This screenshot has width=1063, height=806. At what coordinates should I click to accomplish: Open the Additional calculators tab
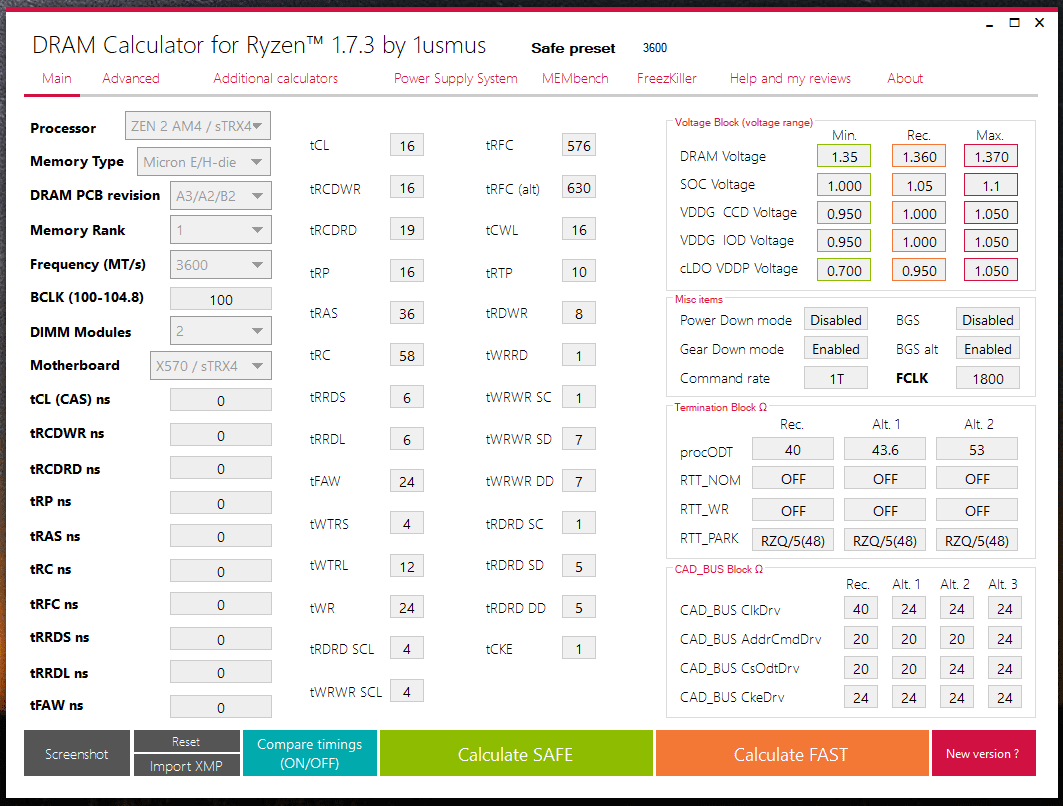coord(275,79)
